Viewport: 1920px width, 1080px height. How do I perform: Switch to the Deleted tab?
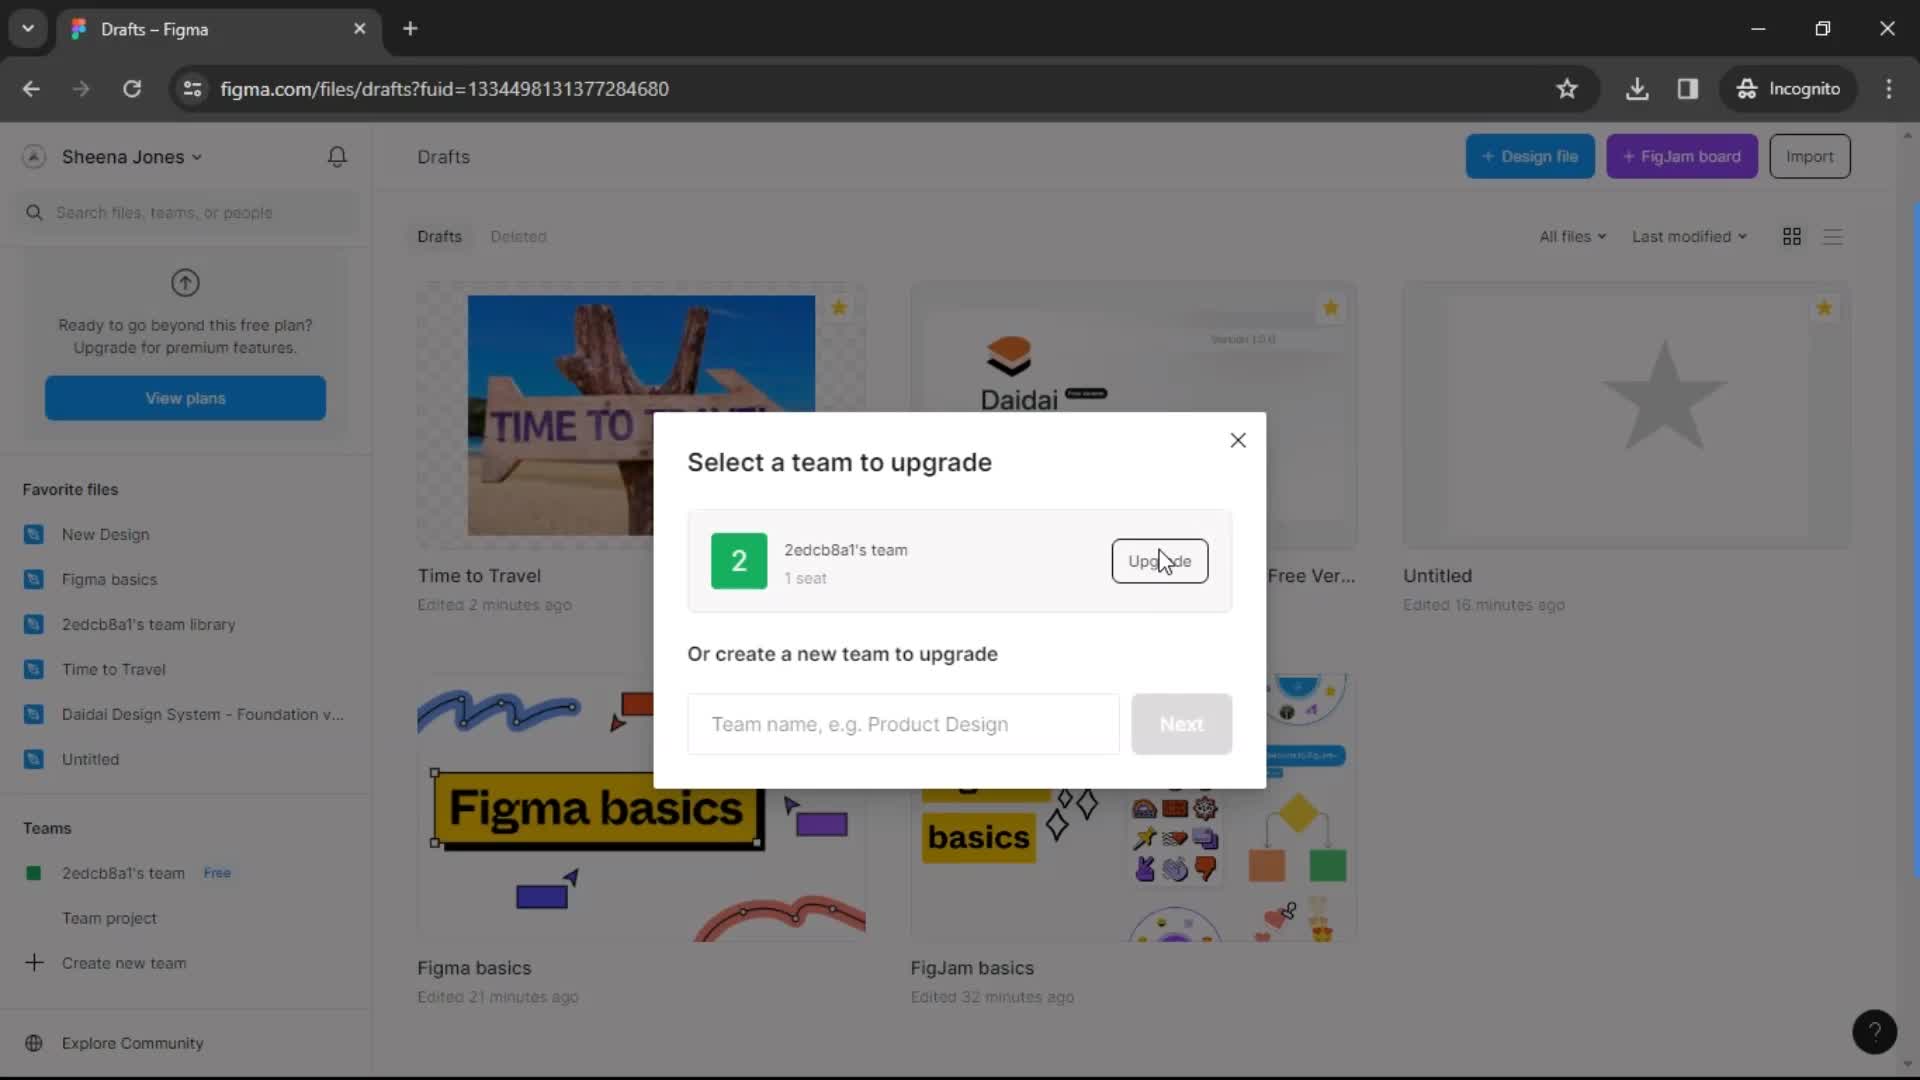517,236
